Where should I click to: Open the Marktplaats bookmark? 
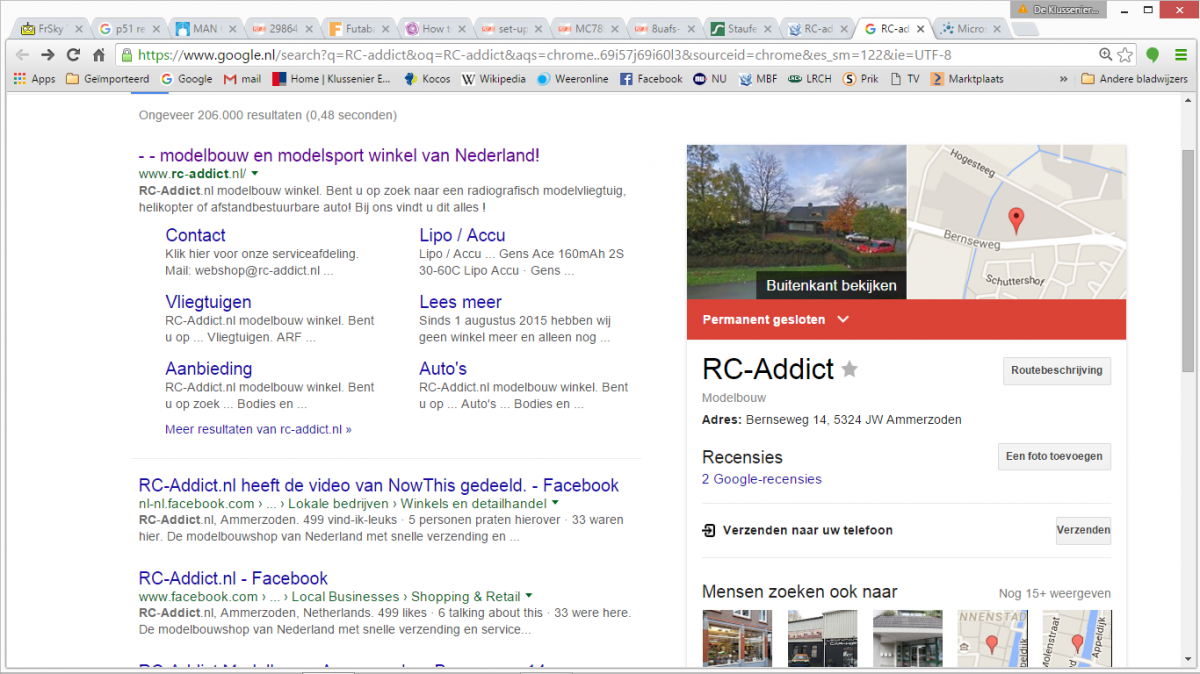(x=967, y=79)
